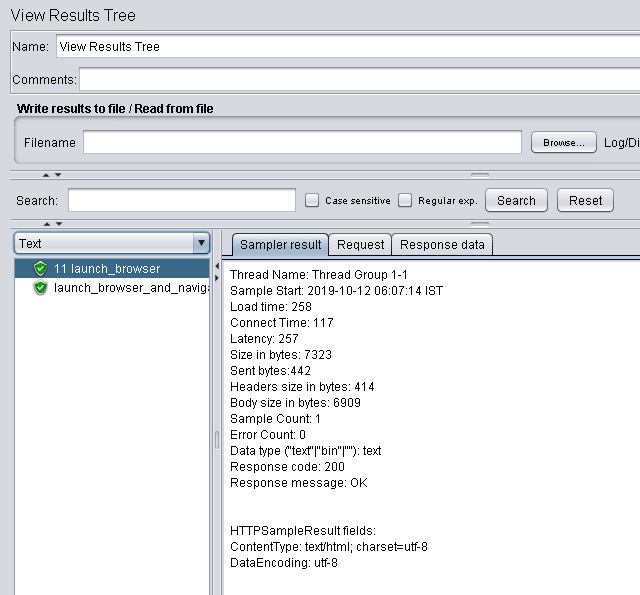Click the vertical split divider handle
Image resolution: width=640 pixels, height=595 pixels.
(x=217, y=440)
